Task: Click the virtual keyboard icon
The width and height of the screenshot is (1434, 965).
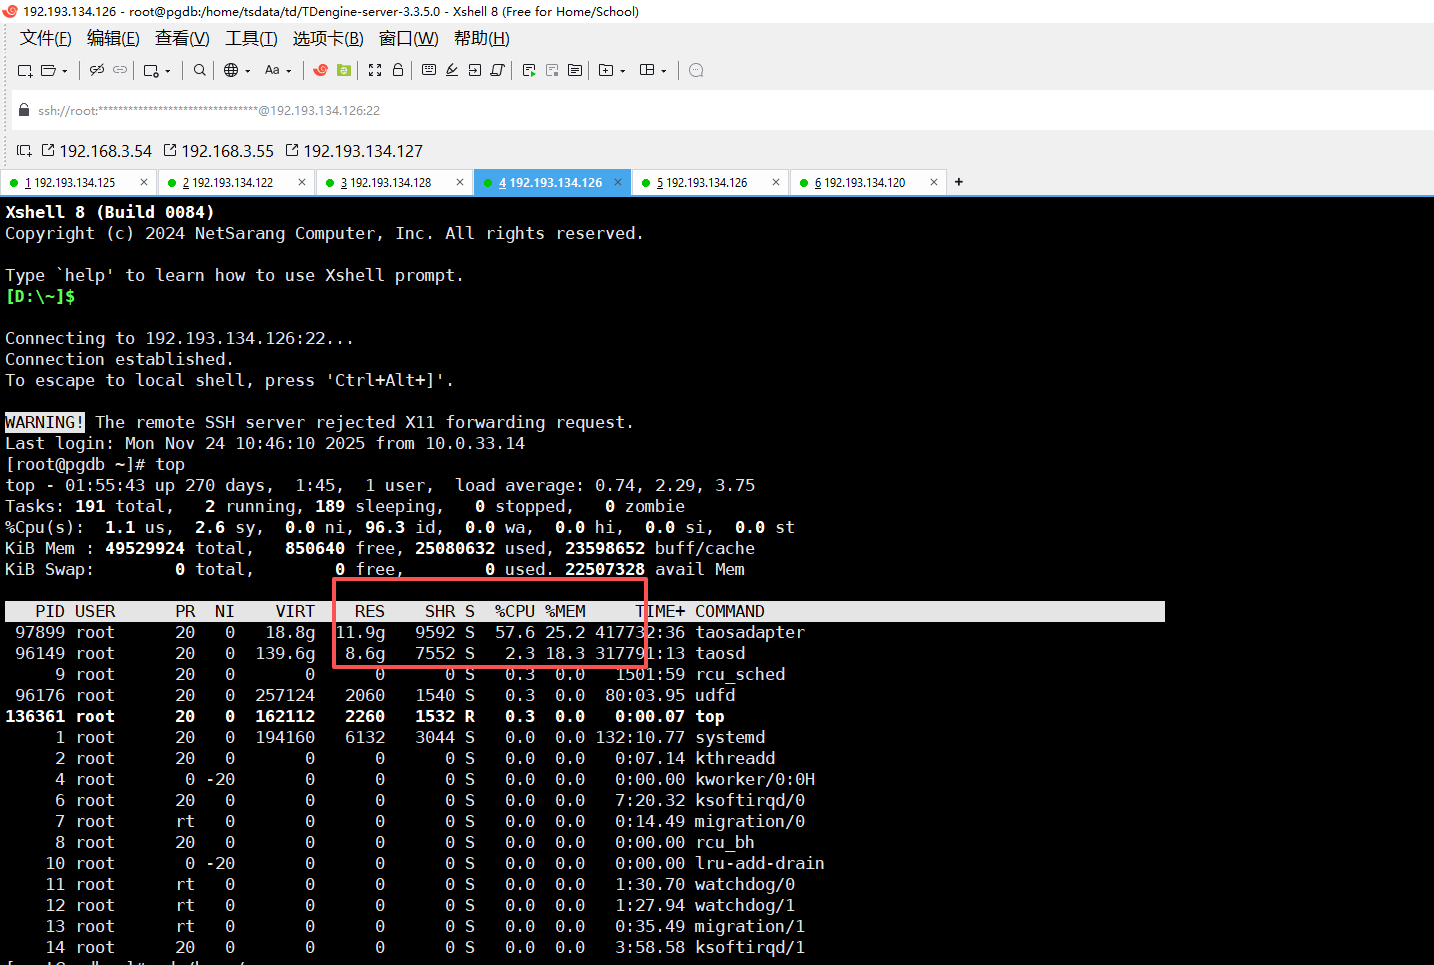Action: pyautogui.click(x=429, y=70)
